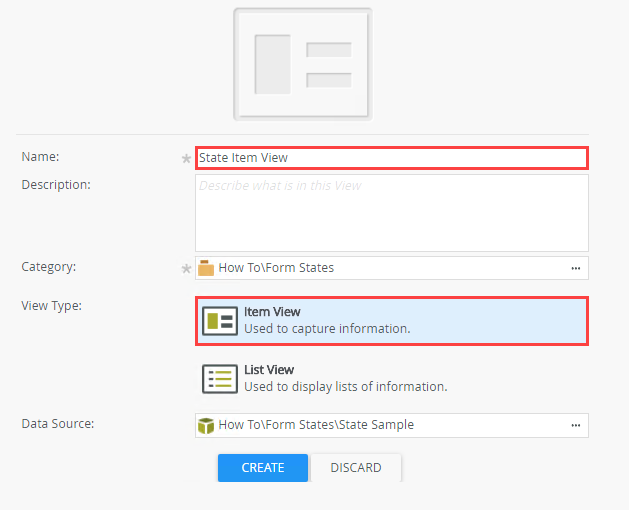Click the Description text area
Image resolution: width=629 pixels, height=510 pixels.
click(x=392, y=213)
